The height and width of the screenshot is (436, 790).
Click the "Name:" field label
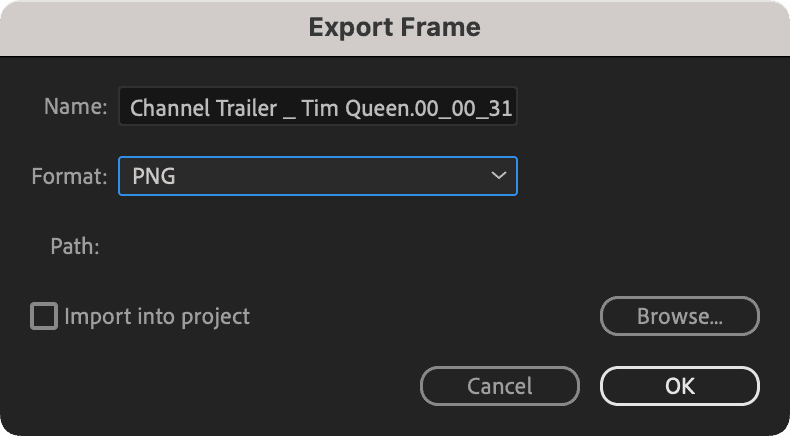click(x=75, y=107)
